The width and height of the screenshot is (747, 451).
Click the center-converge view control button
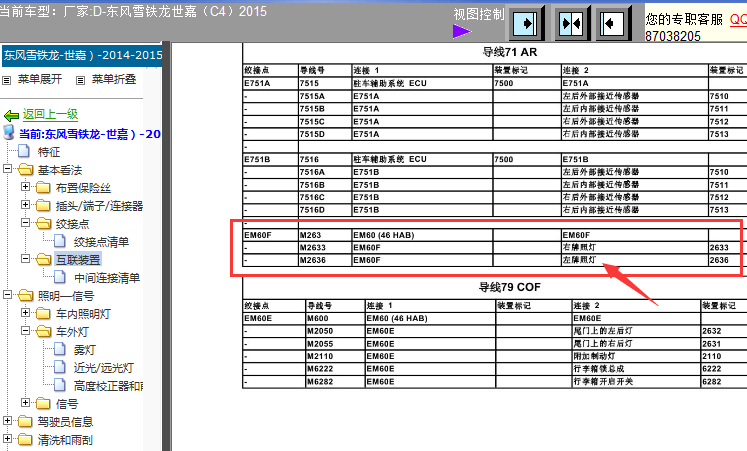coord(571,23)
